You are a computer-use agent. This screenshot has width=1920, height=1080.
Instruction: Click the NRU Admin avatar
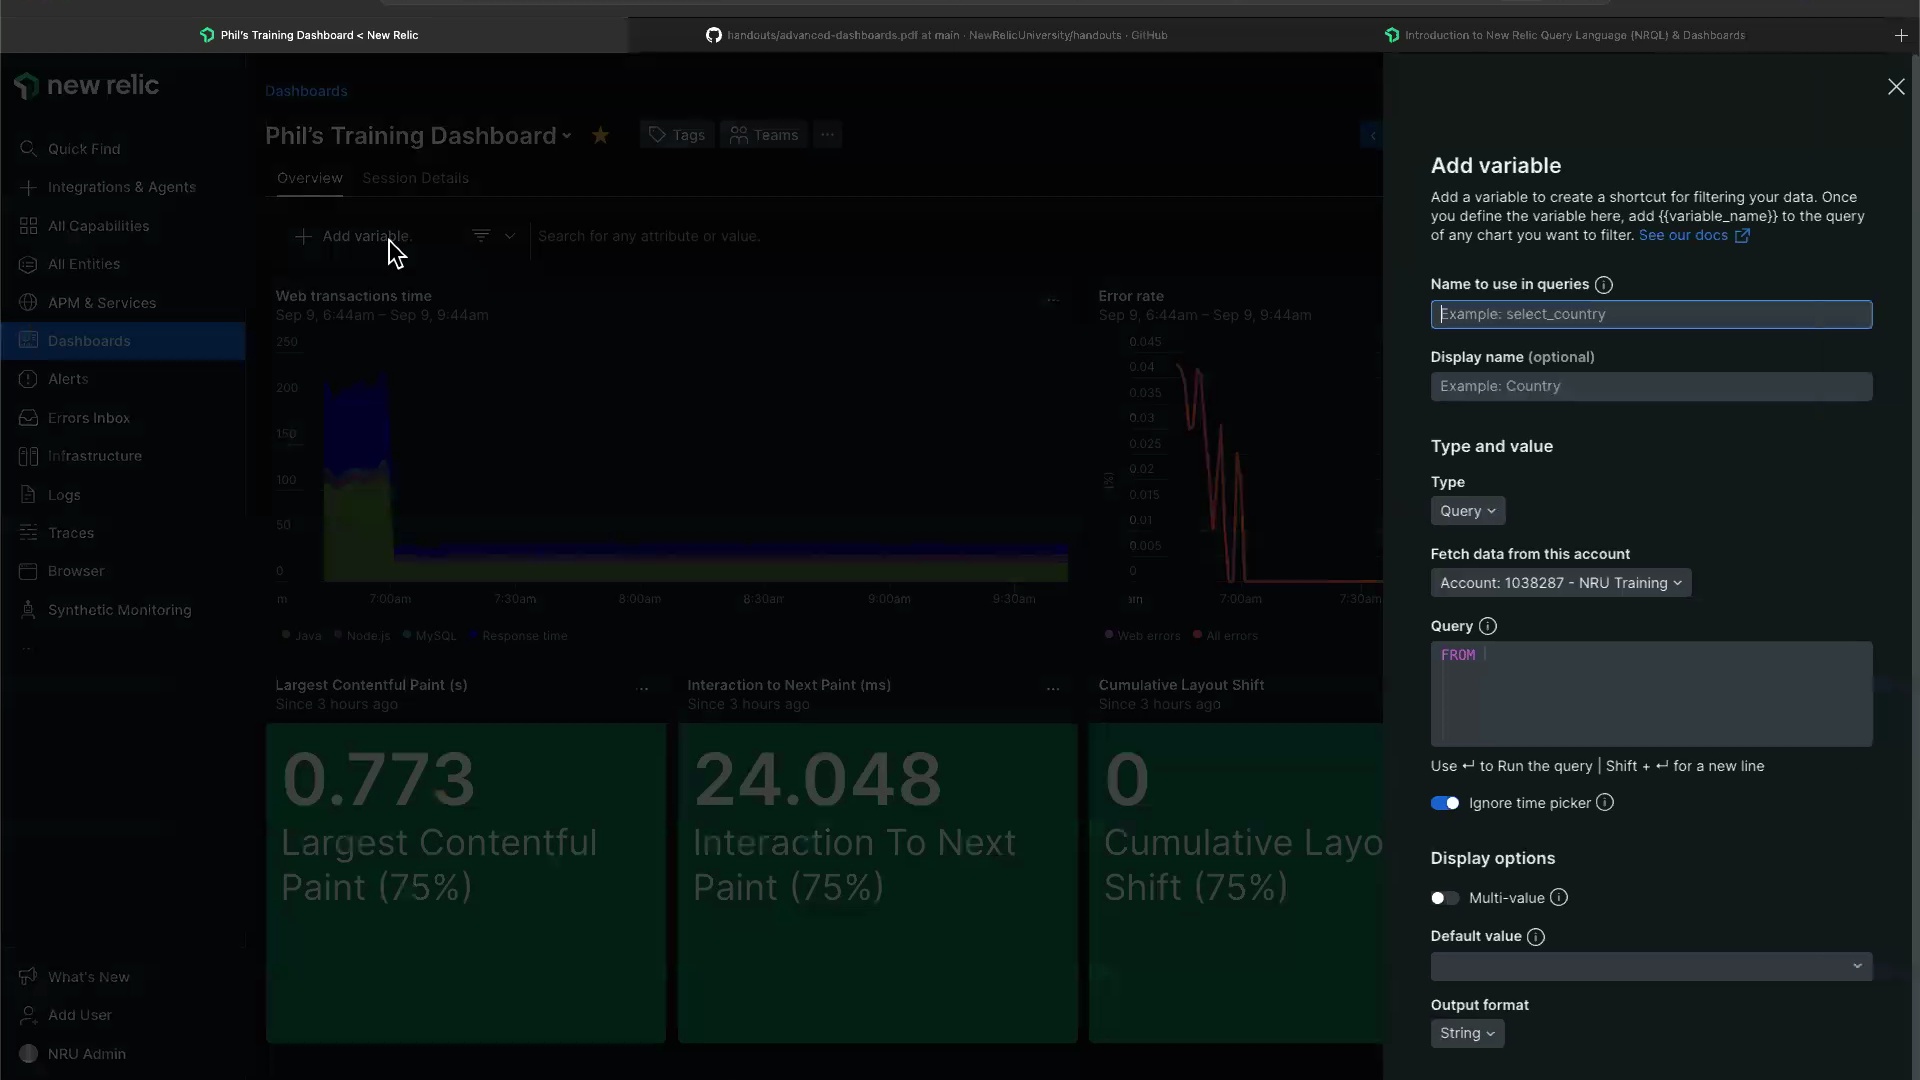[x=28, y=1054]
